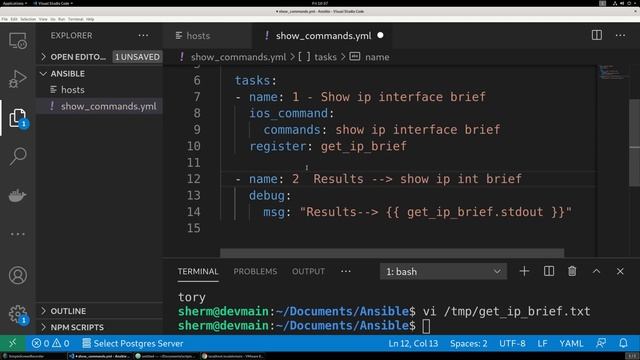
Task: Select the Explorer files icon in activity bar
Action: 18,118
